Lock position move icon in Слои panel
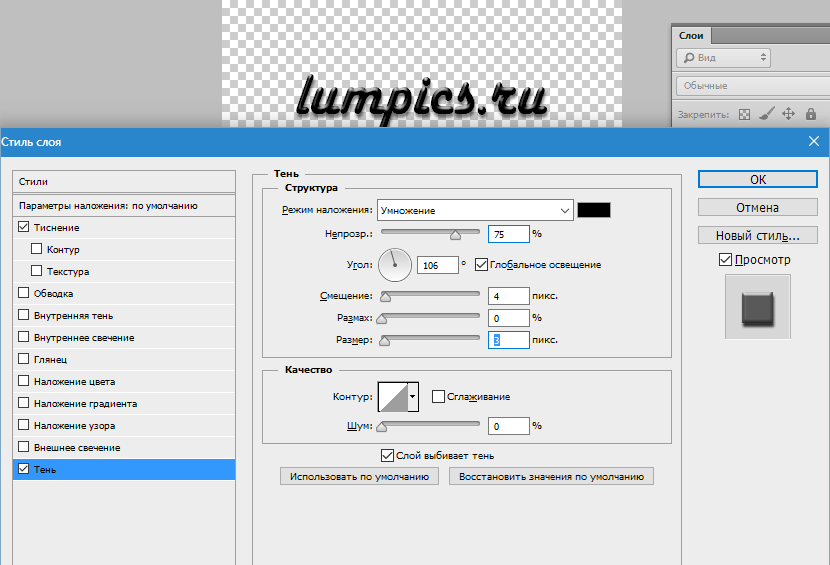Image resolution: width=830 pixels, height=565 pixels. (788, 114)
